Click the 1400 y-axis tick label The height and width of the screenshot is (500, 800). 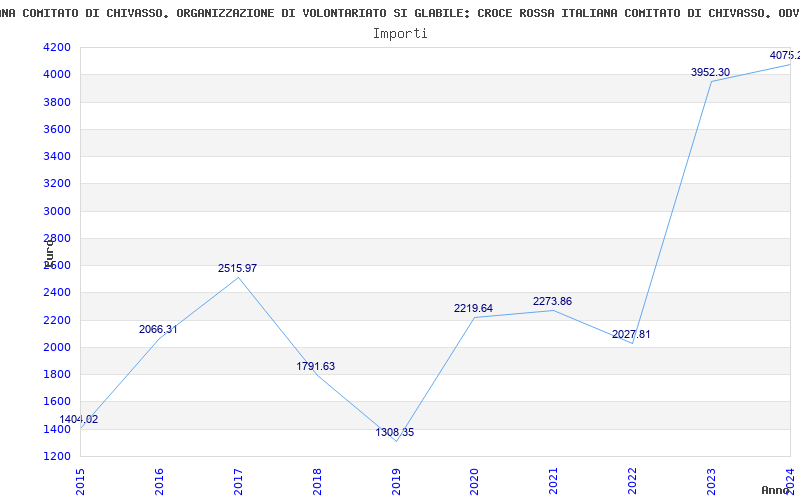tap(57, 429)
